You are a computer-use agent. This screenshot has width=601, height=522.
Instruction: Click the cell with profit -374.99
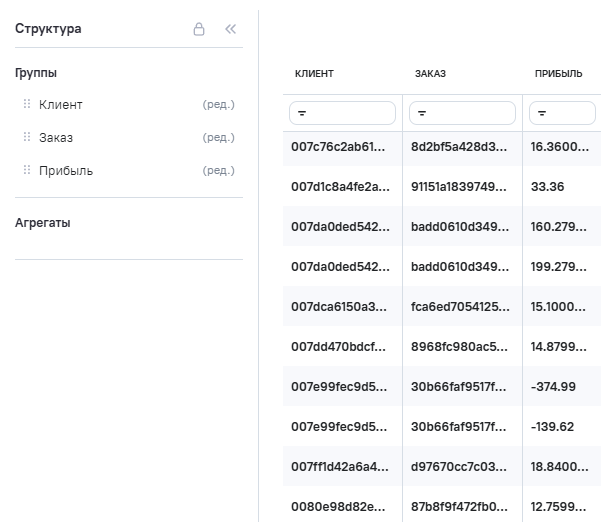pyautogui.click(x=554, y=386)
